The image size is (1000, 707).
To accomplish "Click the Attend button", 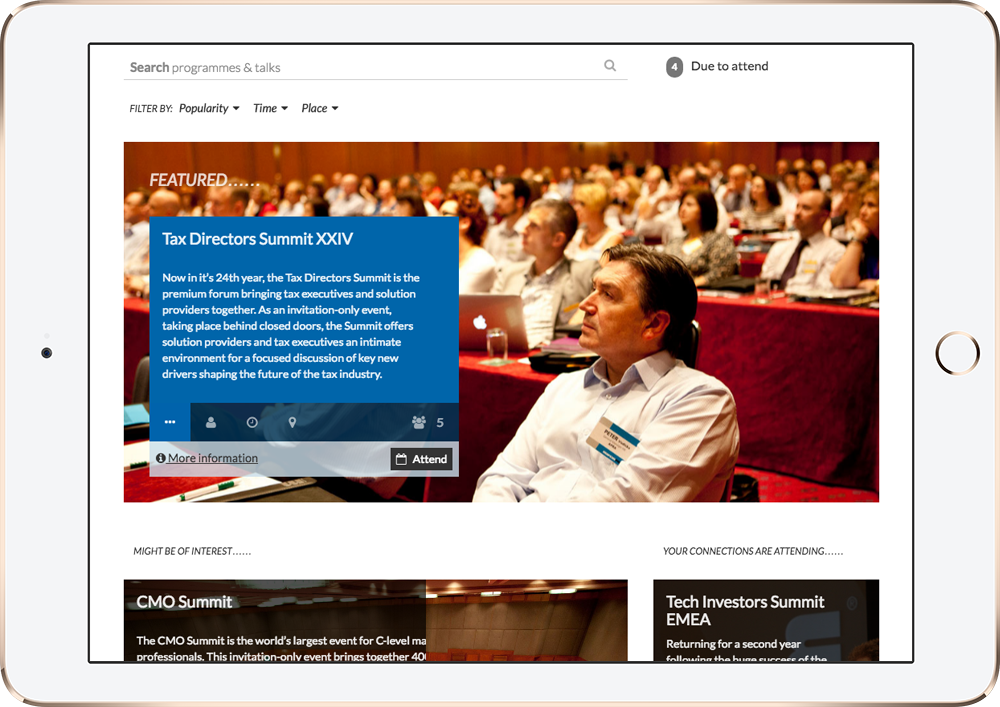I will 421,459.
